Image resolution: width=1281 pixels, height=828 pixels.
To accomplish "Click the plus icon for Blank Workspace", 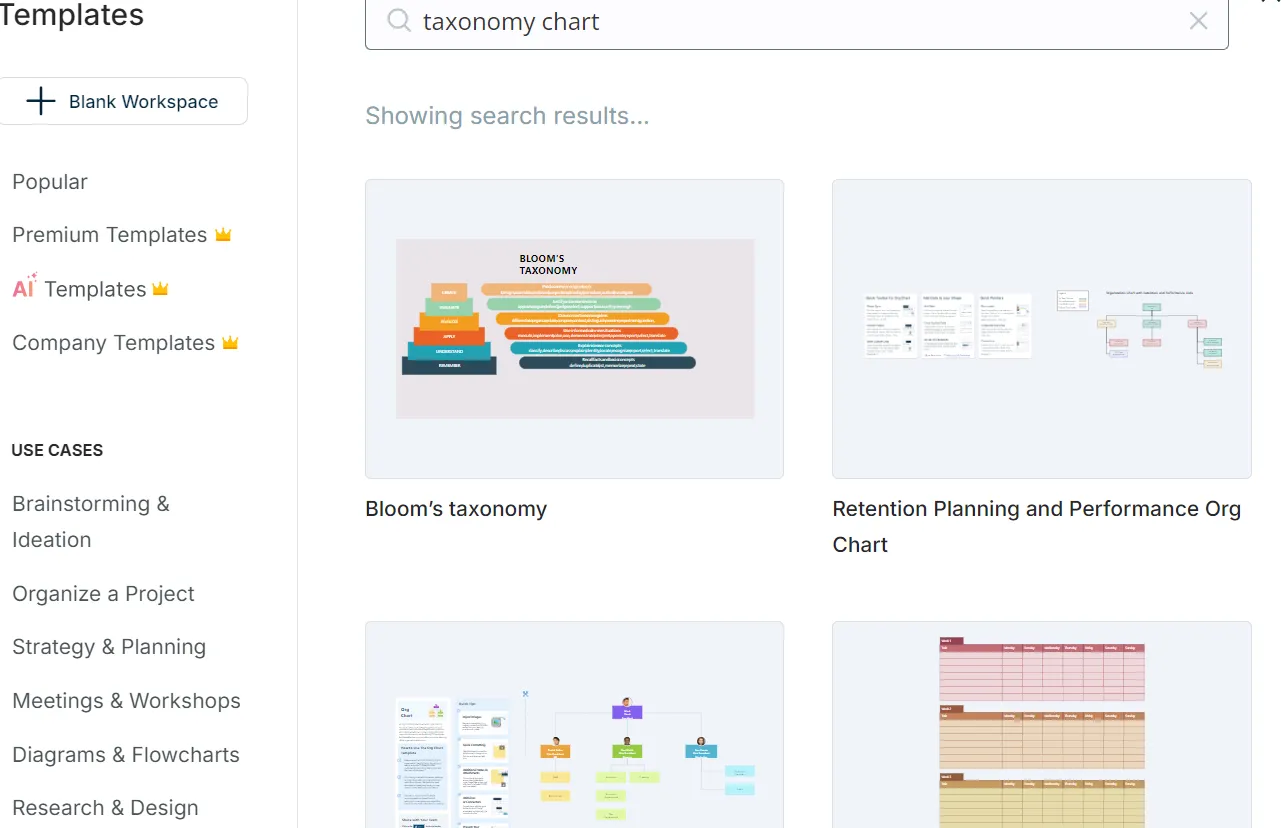I will pyautogui.click(x=41, y=101).
